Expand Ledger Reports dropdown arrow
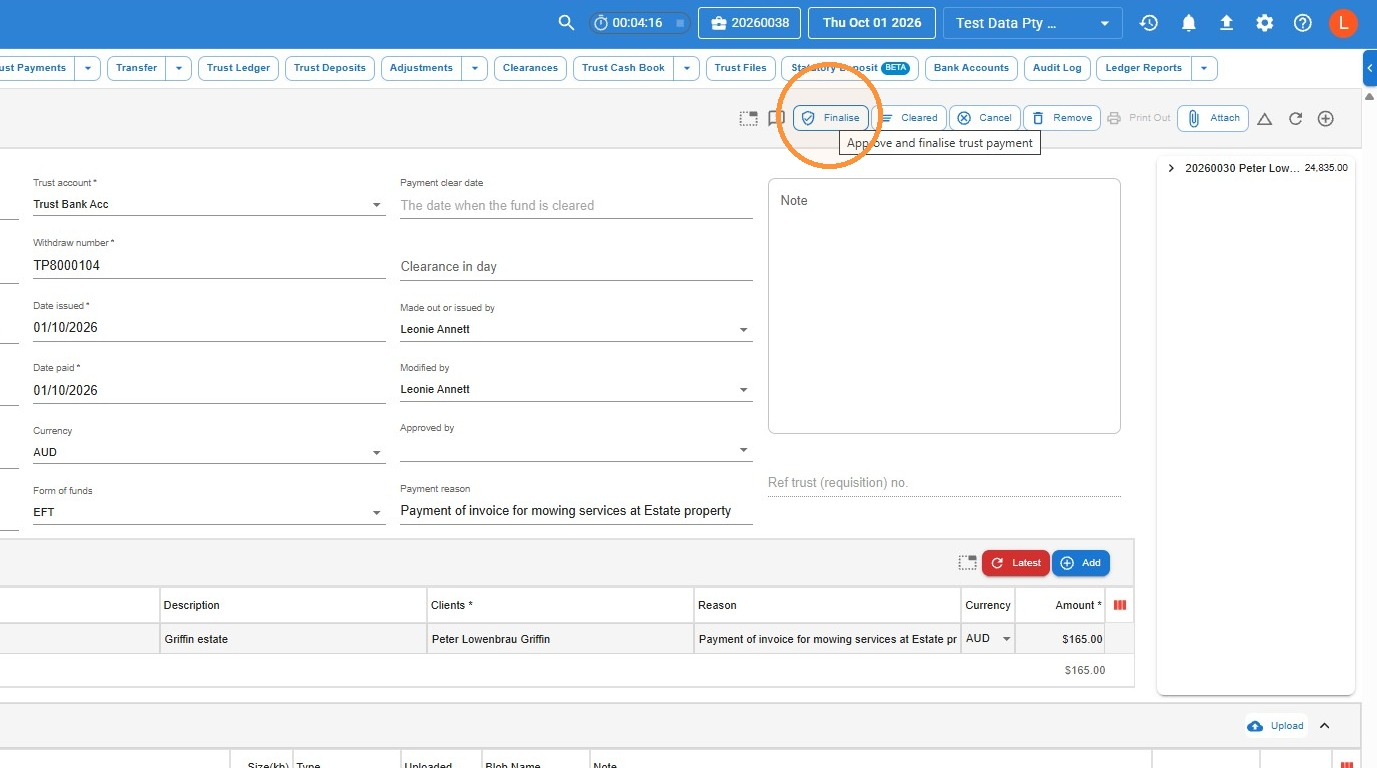Viewport: 1377px width, 768px height. [1204, 68]
